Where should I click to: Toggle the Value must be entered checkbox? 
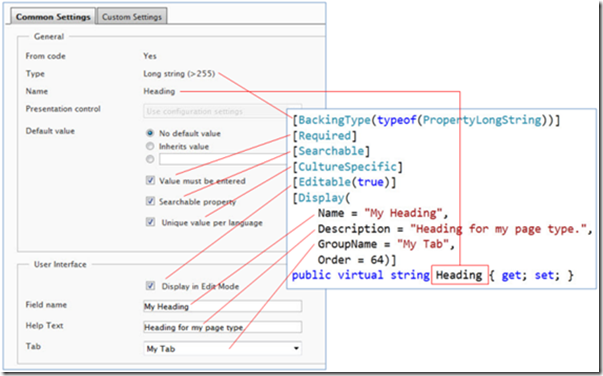click(x=150, y=180)
